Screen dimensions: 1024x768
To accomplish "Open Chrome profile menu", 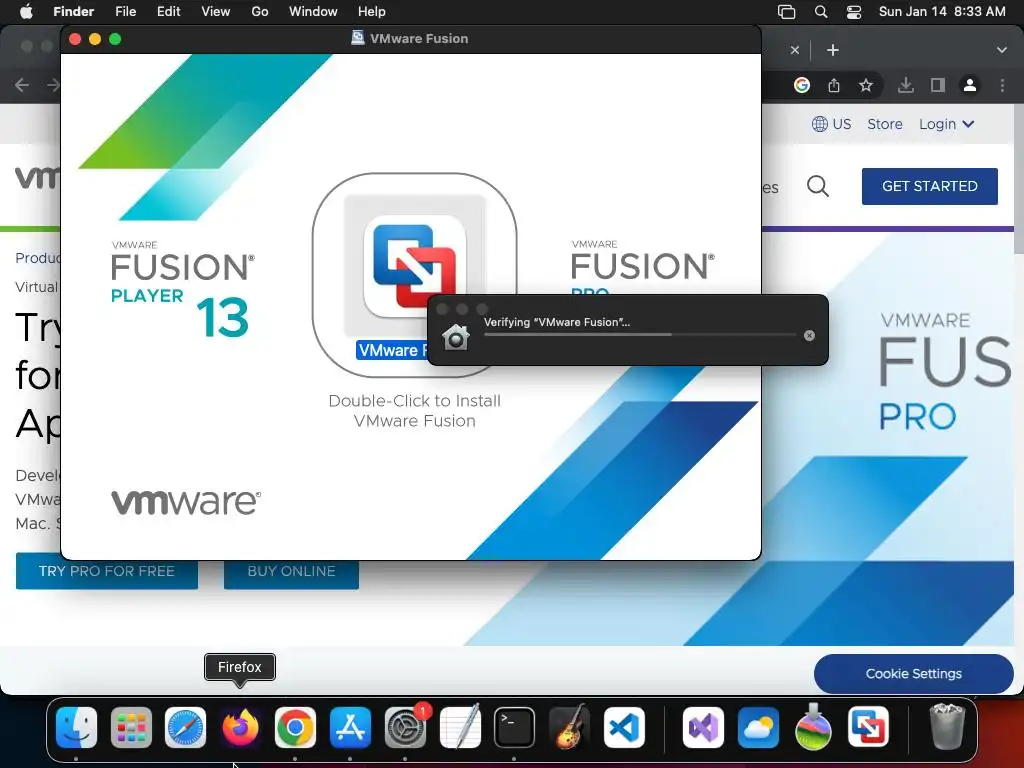I will pos(970,85).
